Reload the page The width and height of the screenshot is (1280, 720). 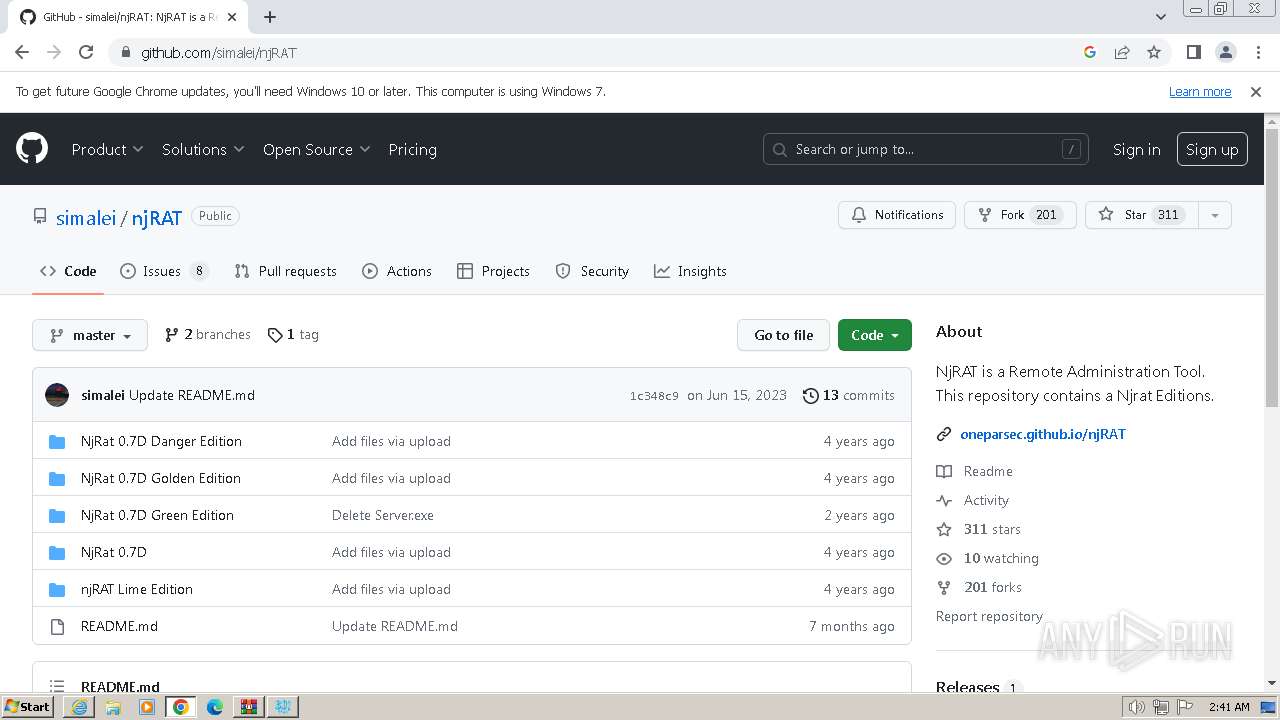click(x=86, y=52)
